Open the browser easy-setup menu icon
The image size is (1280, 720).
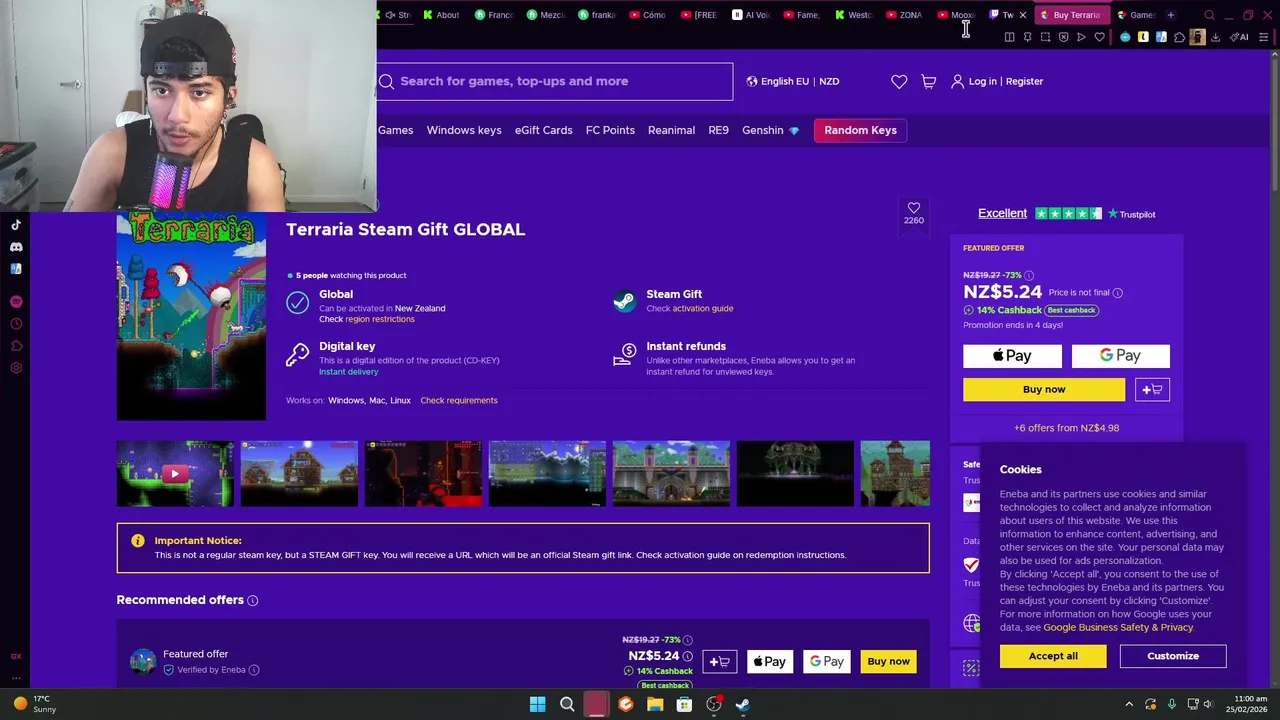1264,37
